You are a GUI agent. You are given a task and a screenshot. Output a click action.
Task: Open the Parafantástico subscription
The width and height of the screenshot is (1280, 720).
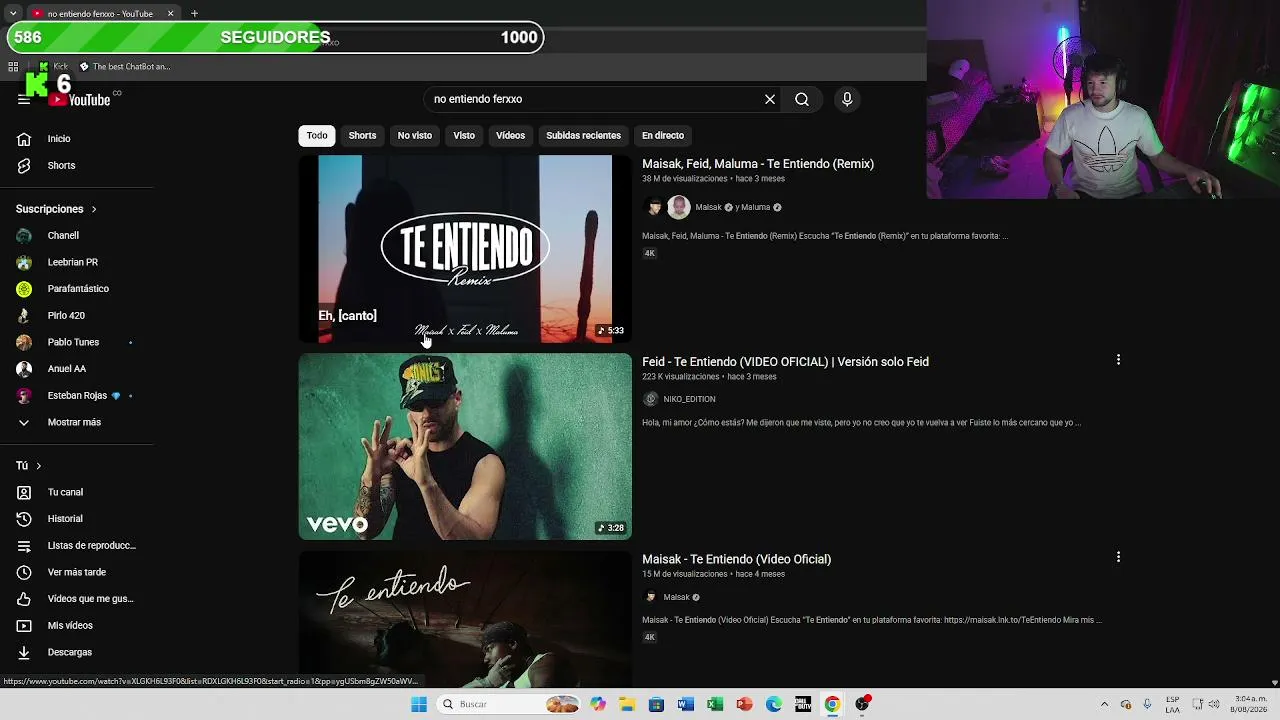[x=76, y=289]
